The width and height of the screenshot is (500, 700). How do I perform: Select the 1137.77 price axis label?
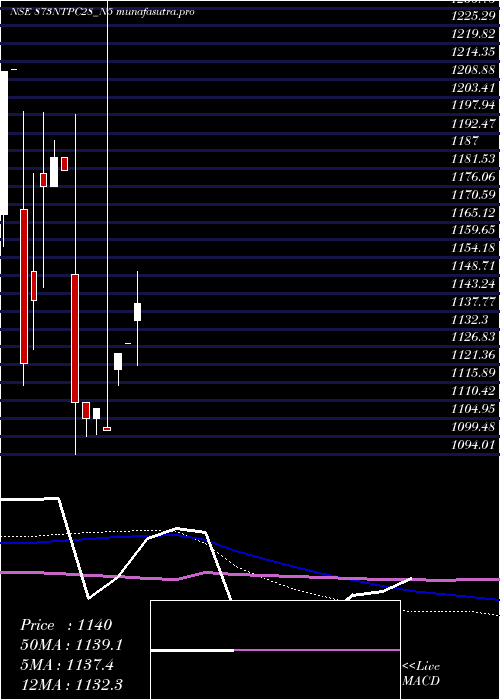coord(473,301)
